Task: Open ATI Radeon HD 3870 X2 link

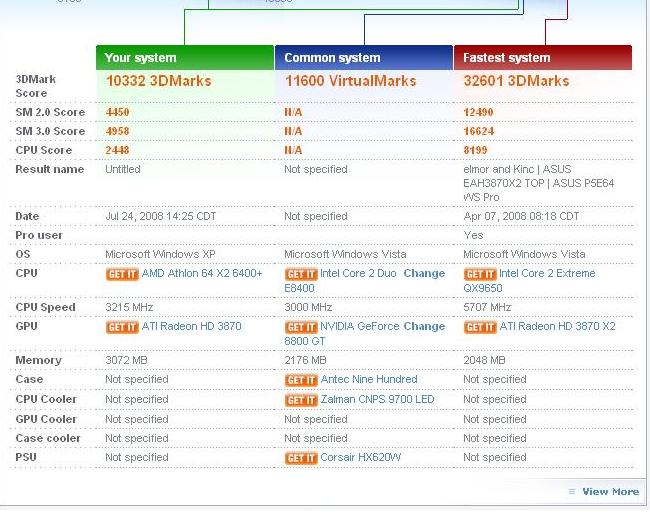Action: pos(557,327)
